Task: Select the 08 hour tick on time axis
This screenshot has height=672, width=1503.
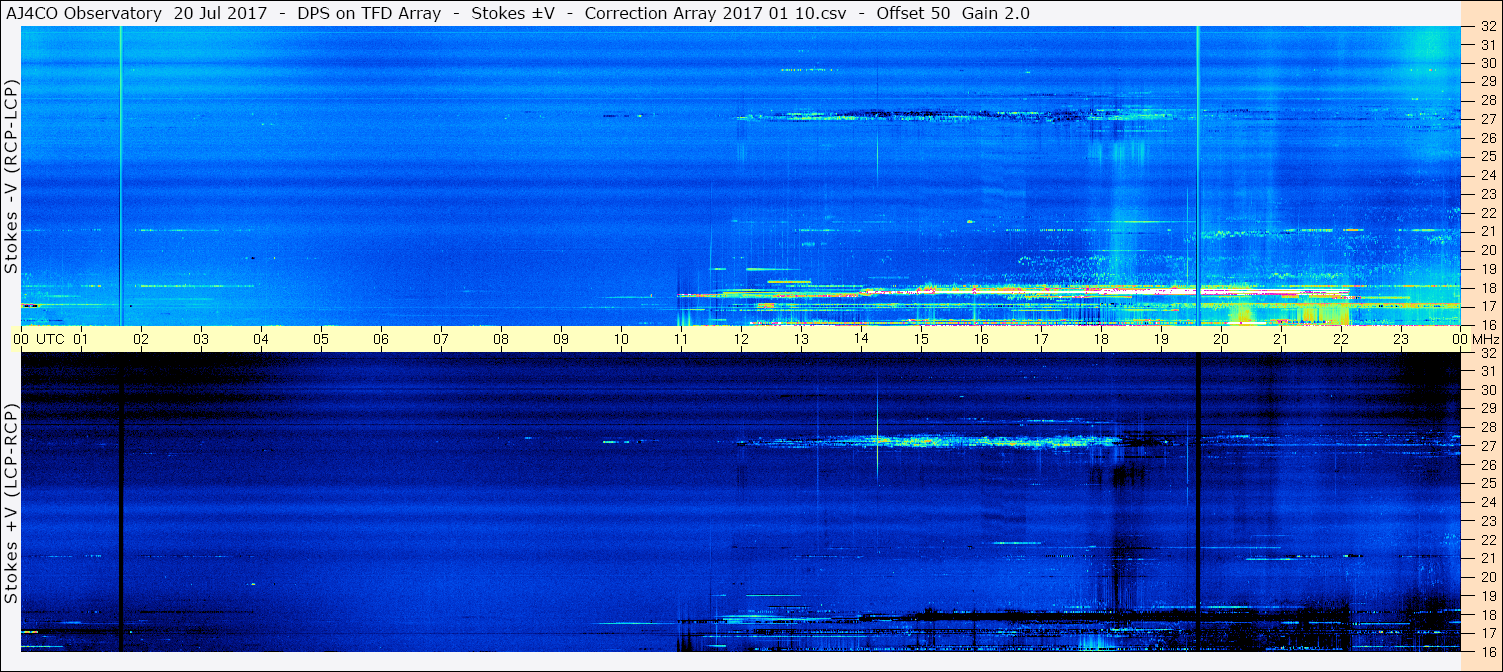Action: [x=501, y=339]
